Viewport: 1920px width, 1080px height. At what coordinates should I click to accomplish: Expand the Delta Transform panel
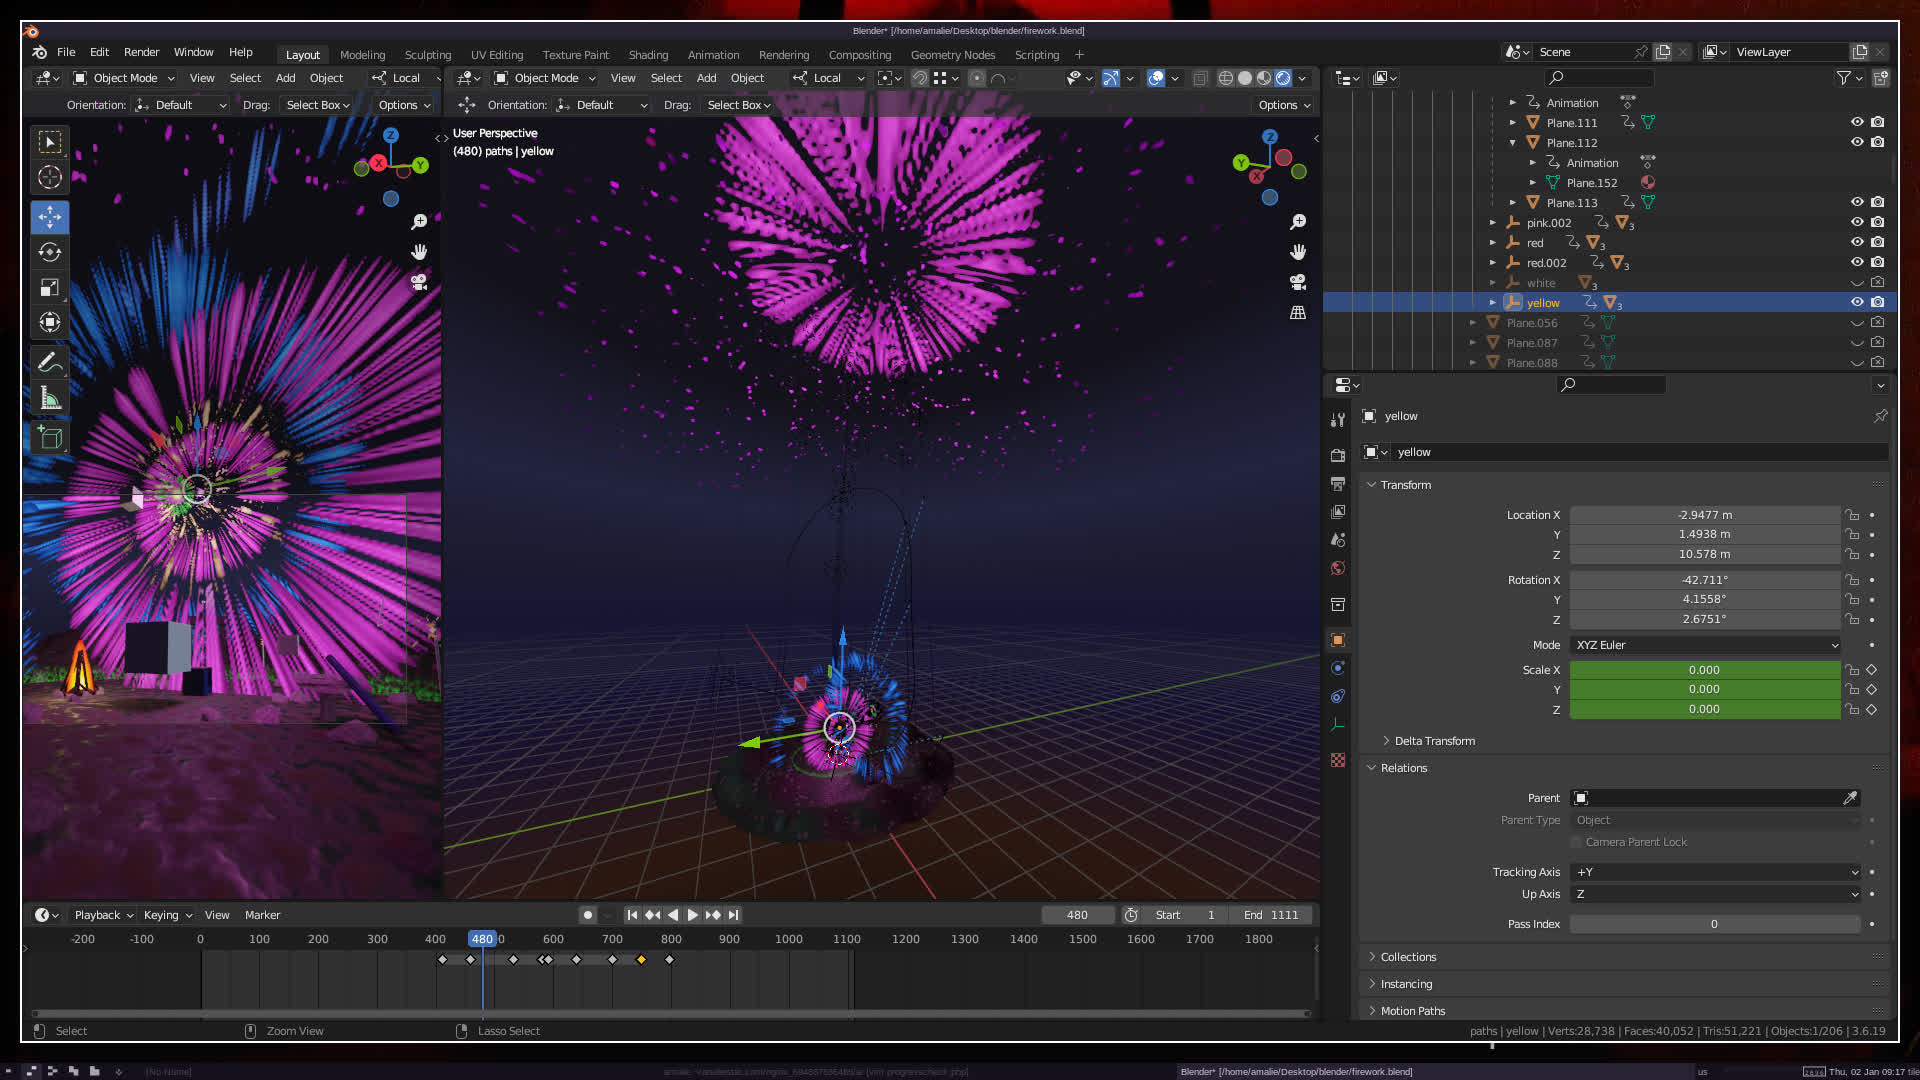1434,741
